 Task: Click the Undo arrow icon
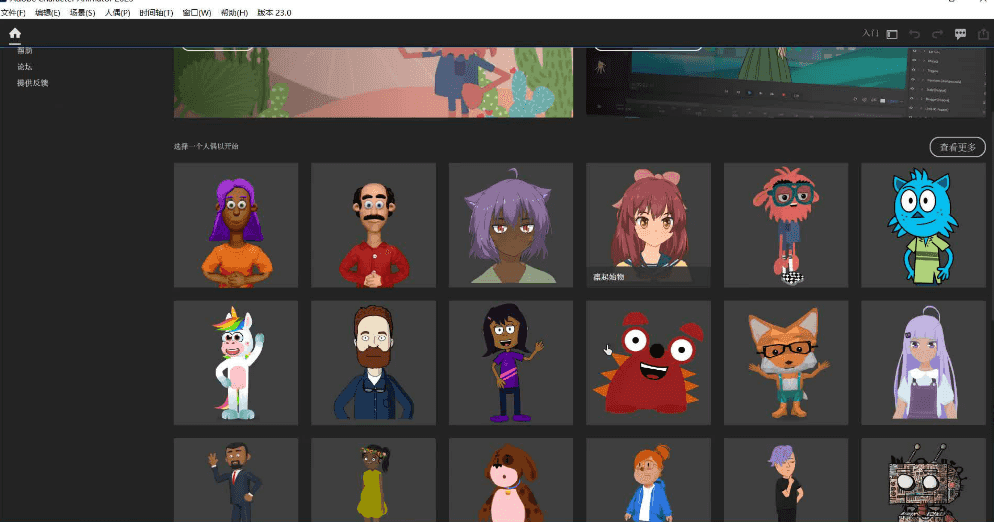(914, 34)
